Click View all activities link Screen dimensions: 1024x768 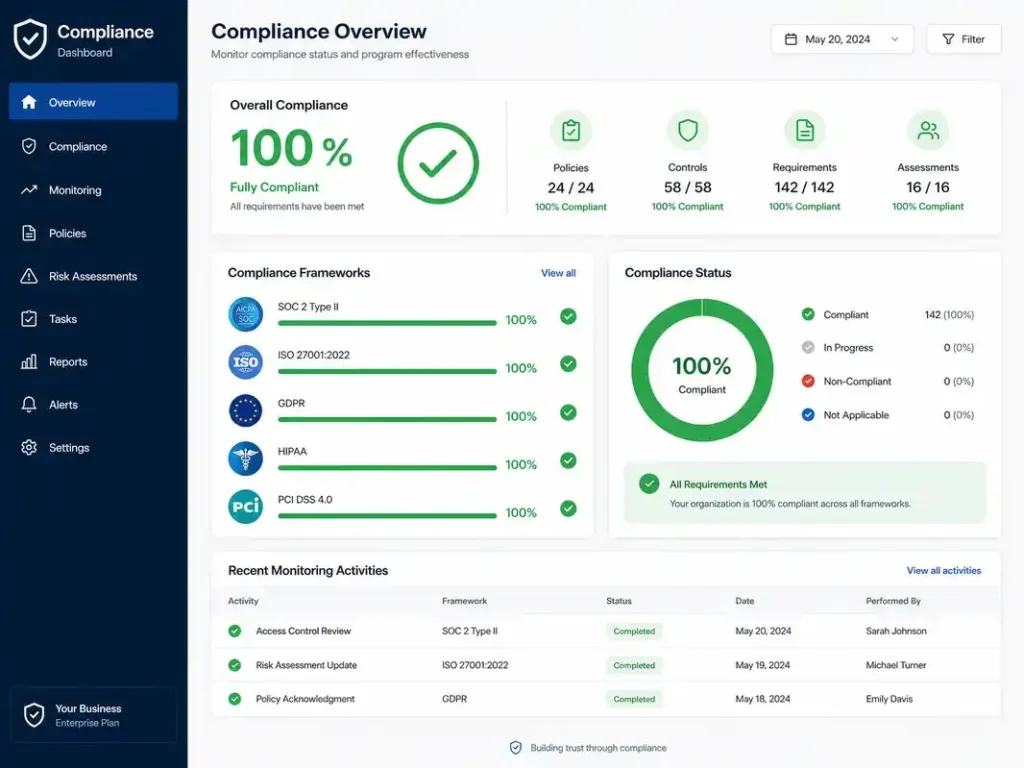point(944,571)
